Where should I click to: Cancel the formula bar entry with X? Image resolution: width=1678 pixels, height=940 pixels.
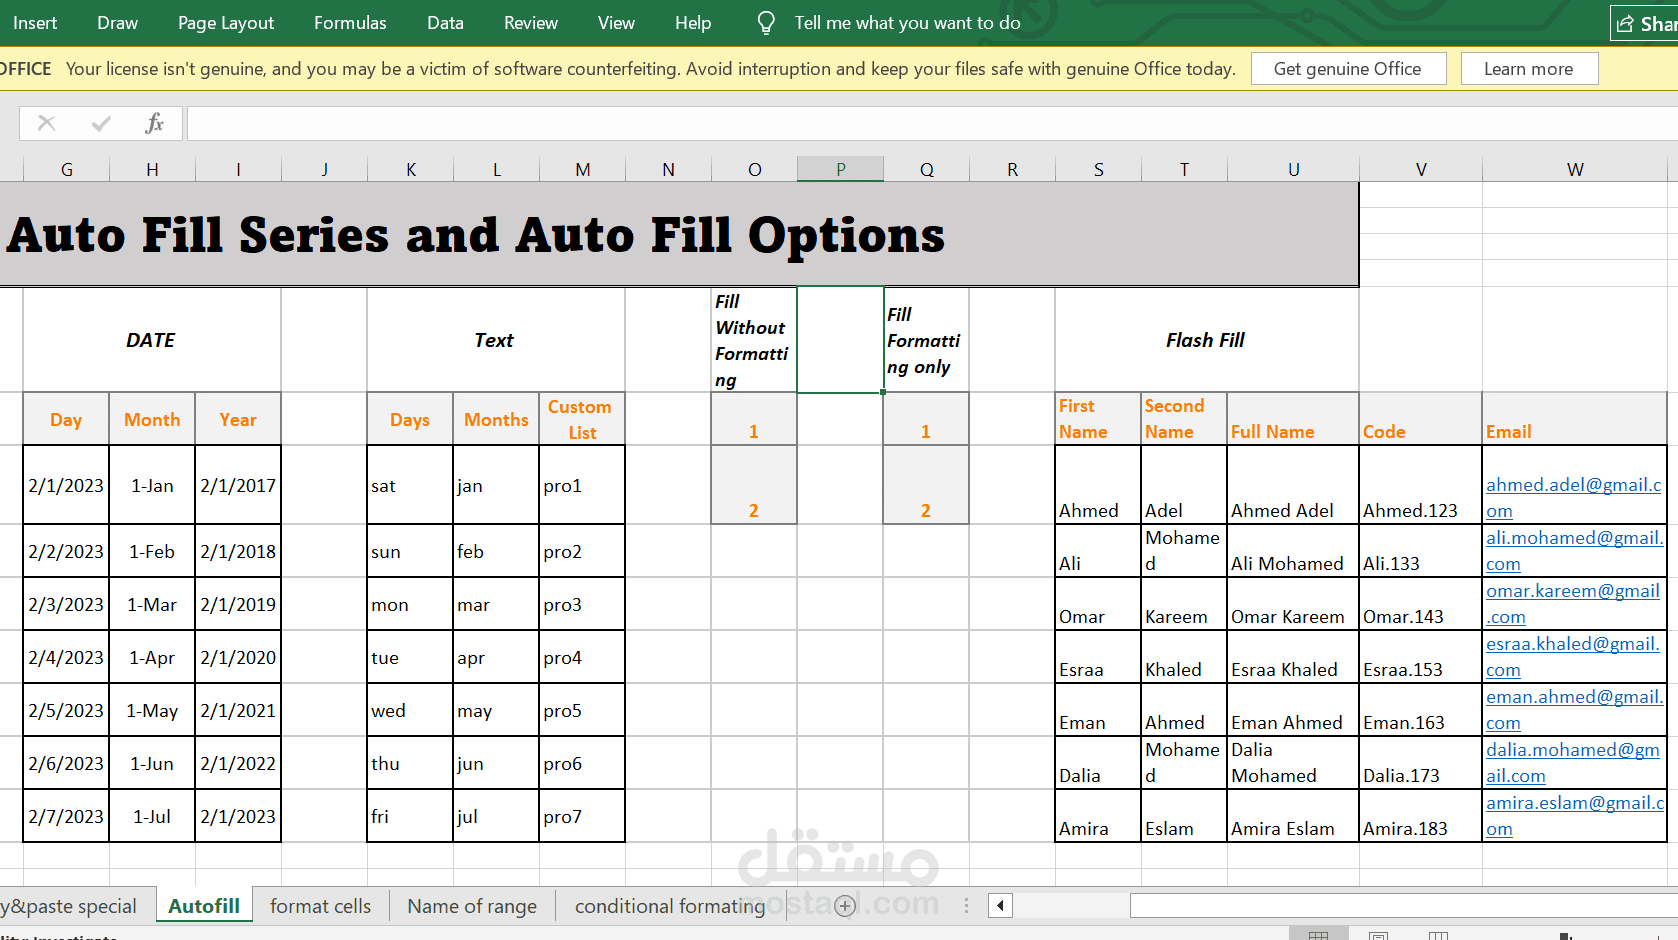(x=46, y=123)
